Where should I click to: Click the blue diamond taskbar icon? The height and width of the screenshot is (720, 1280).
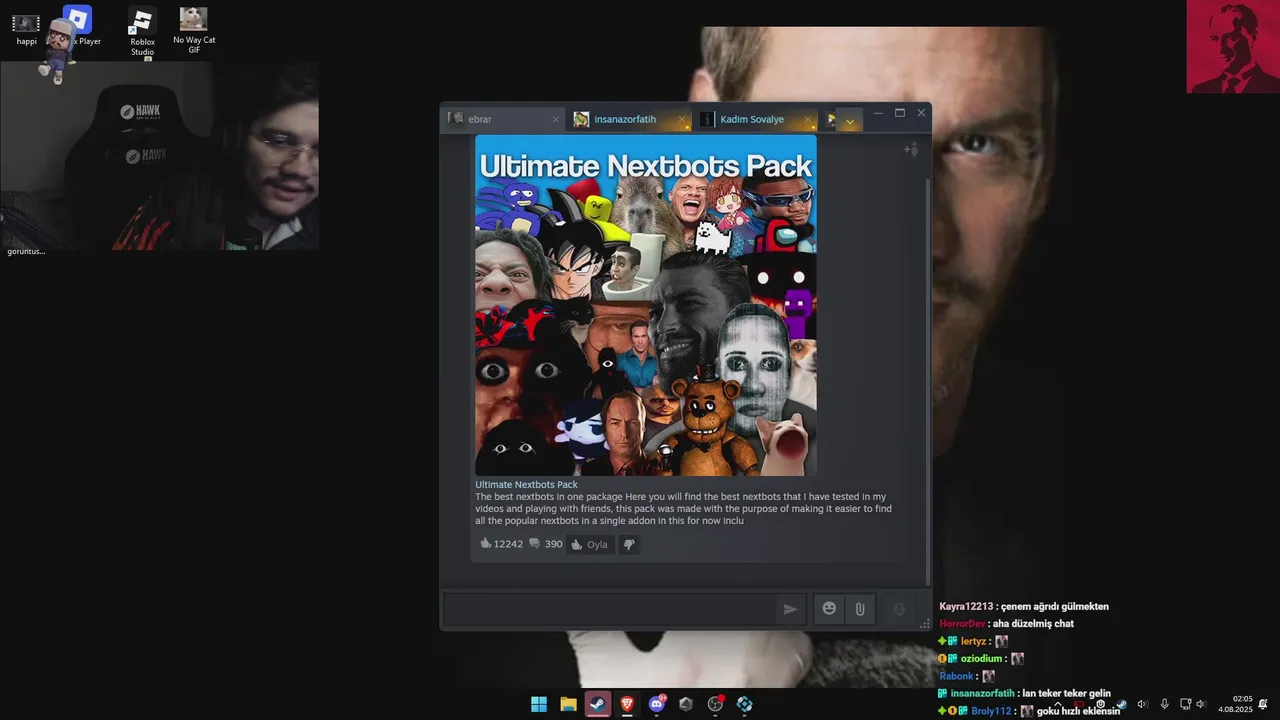pos(745,704)
